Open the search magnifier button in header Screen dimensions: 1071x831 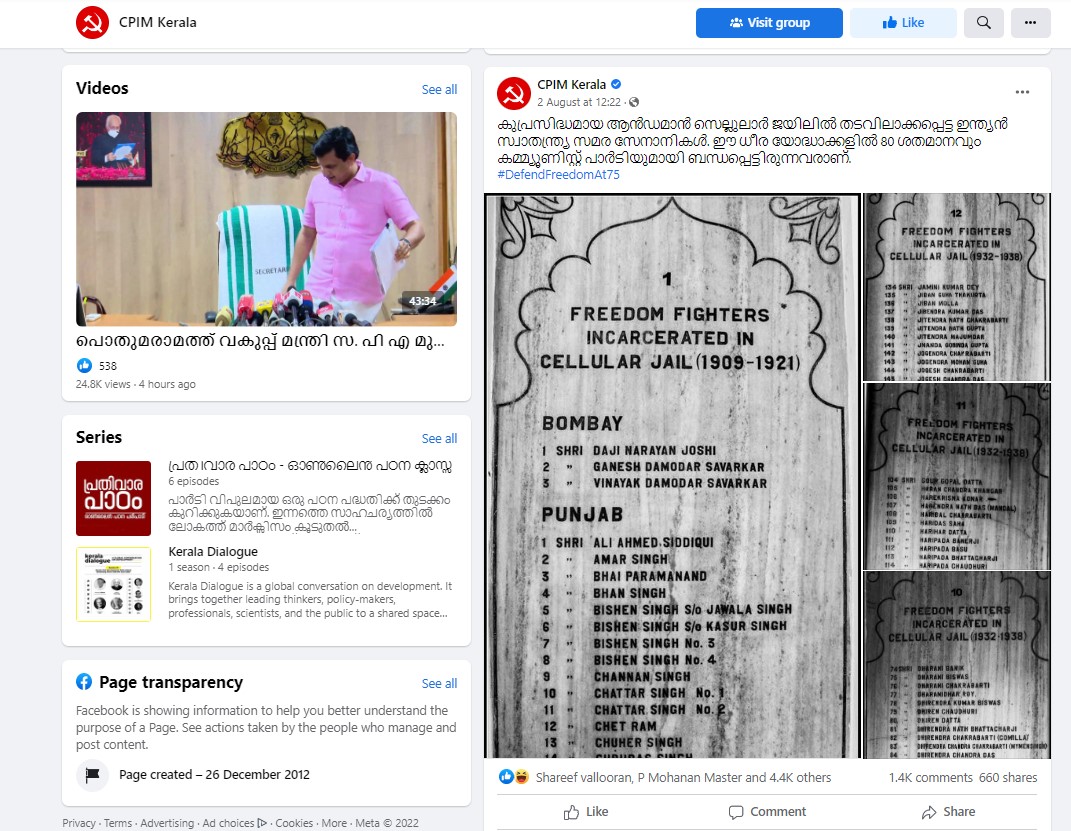click(x=984, y=23)
